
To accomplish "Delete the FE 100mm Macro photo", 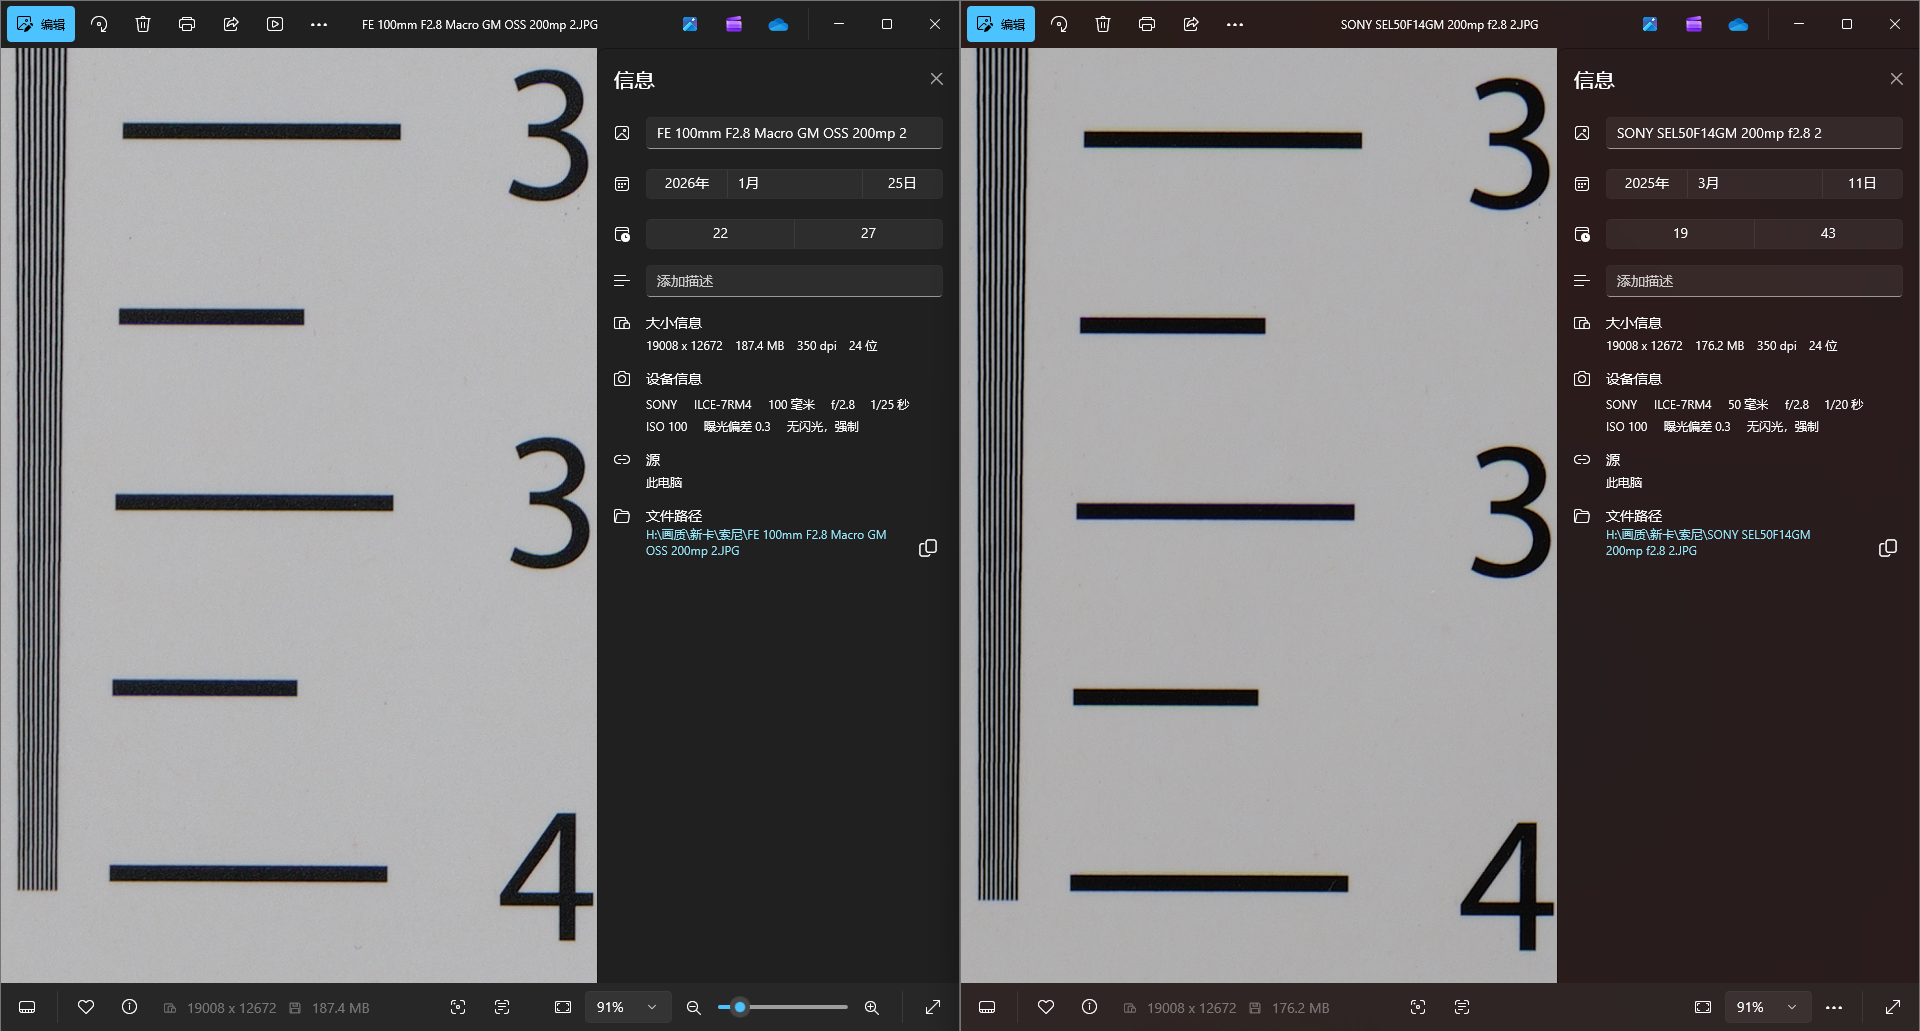I will (143, 24).
